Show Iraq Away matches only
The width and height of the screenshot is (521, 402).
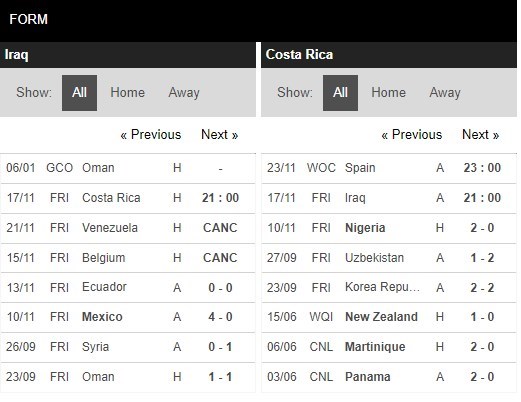point(184,93)
